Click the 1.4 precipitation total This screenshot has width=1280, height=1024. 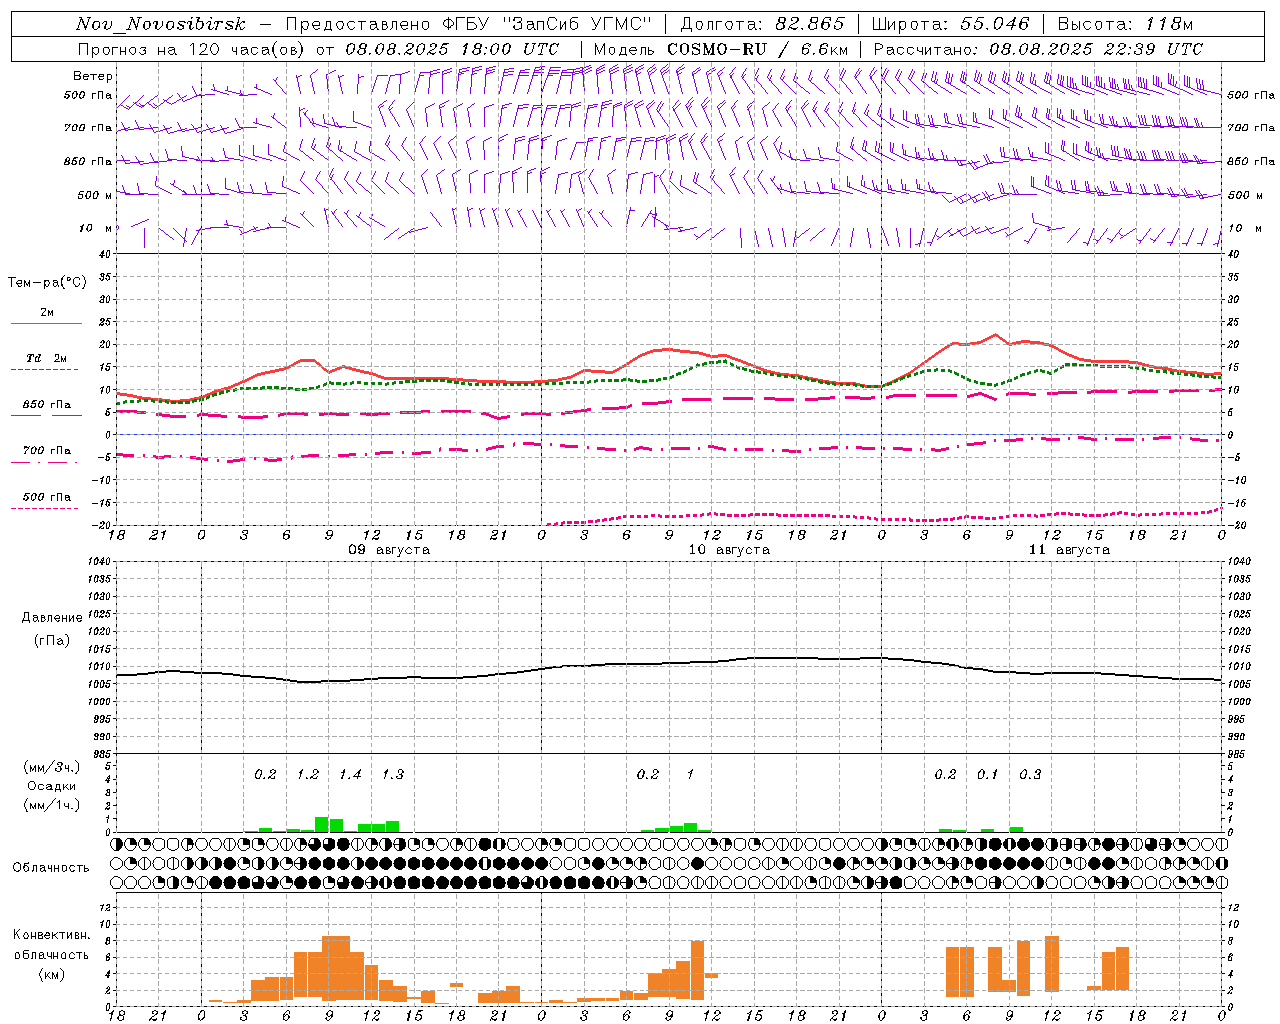tap(350, 775)
